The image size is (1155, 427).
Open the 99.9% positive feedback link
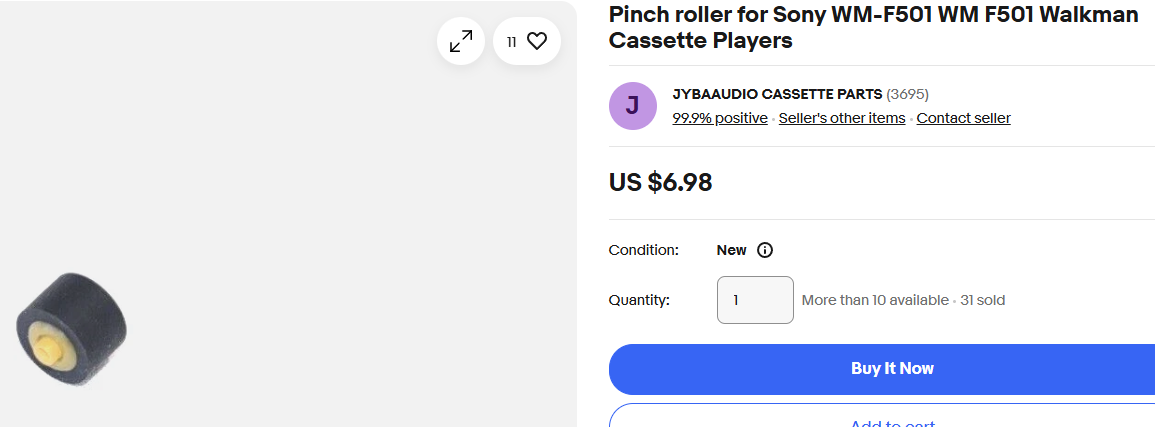[x=720, y=118]
